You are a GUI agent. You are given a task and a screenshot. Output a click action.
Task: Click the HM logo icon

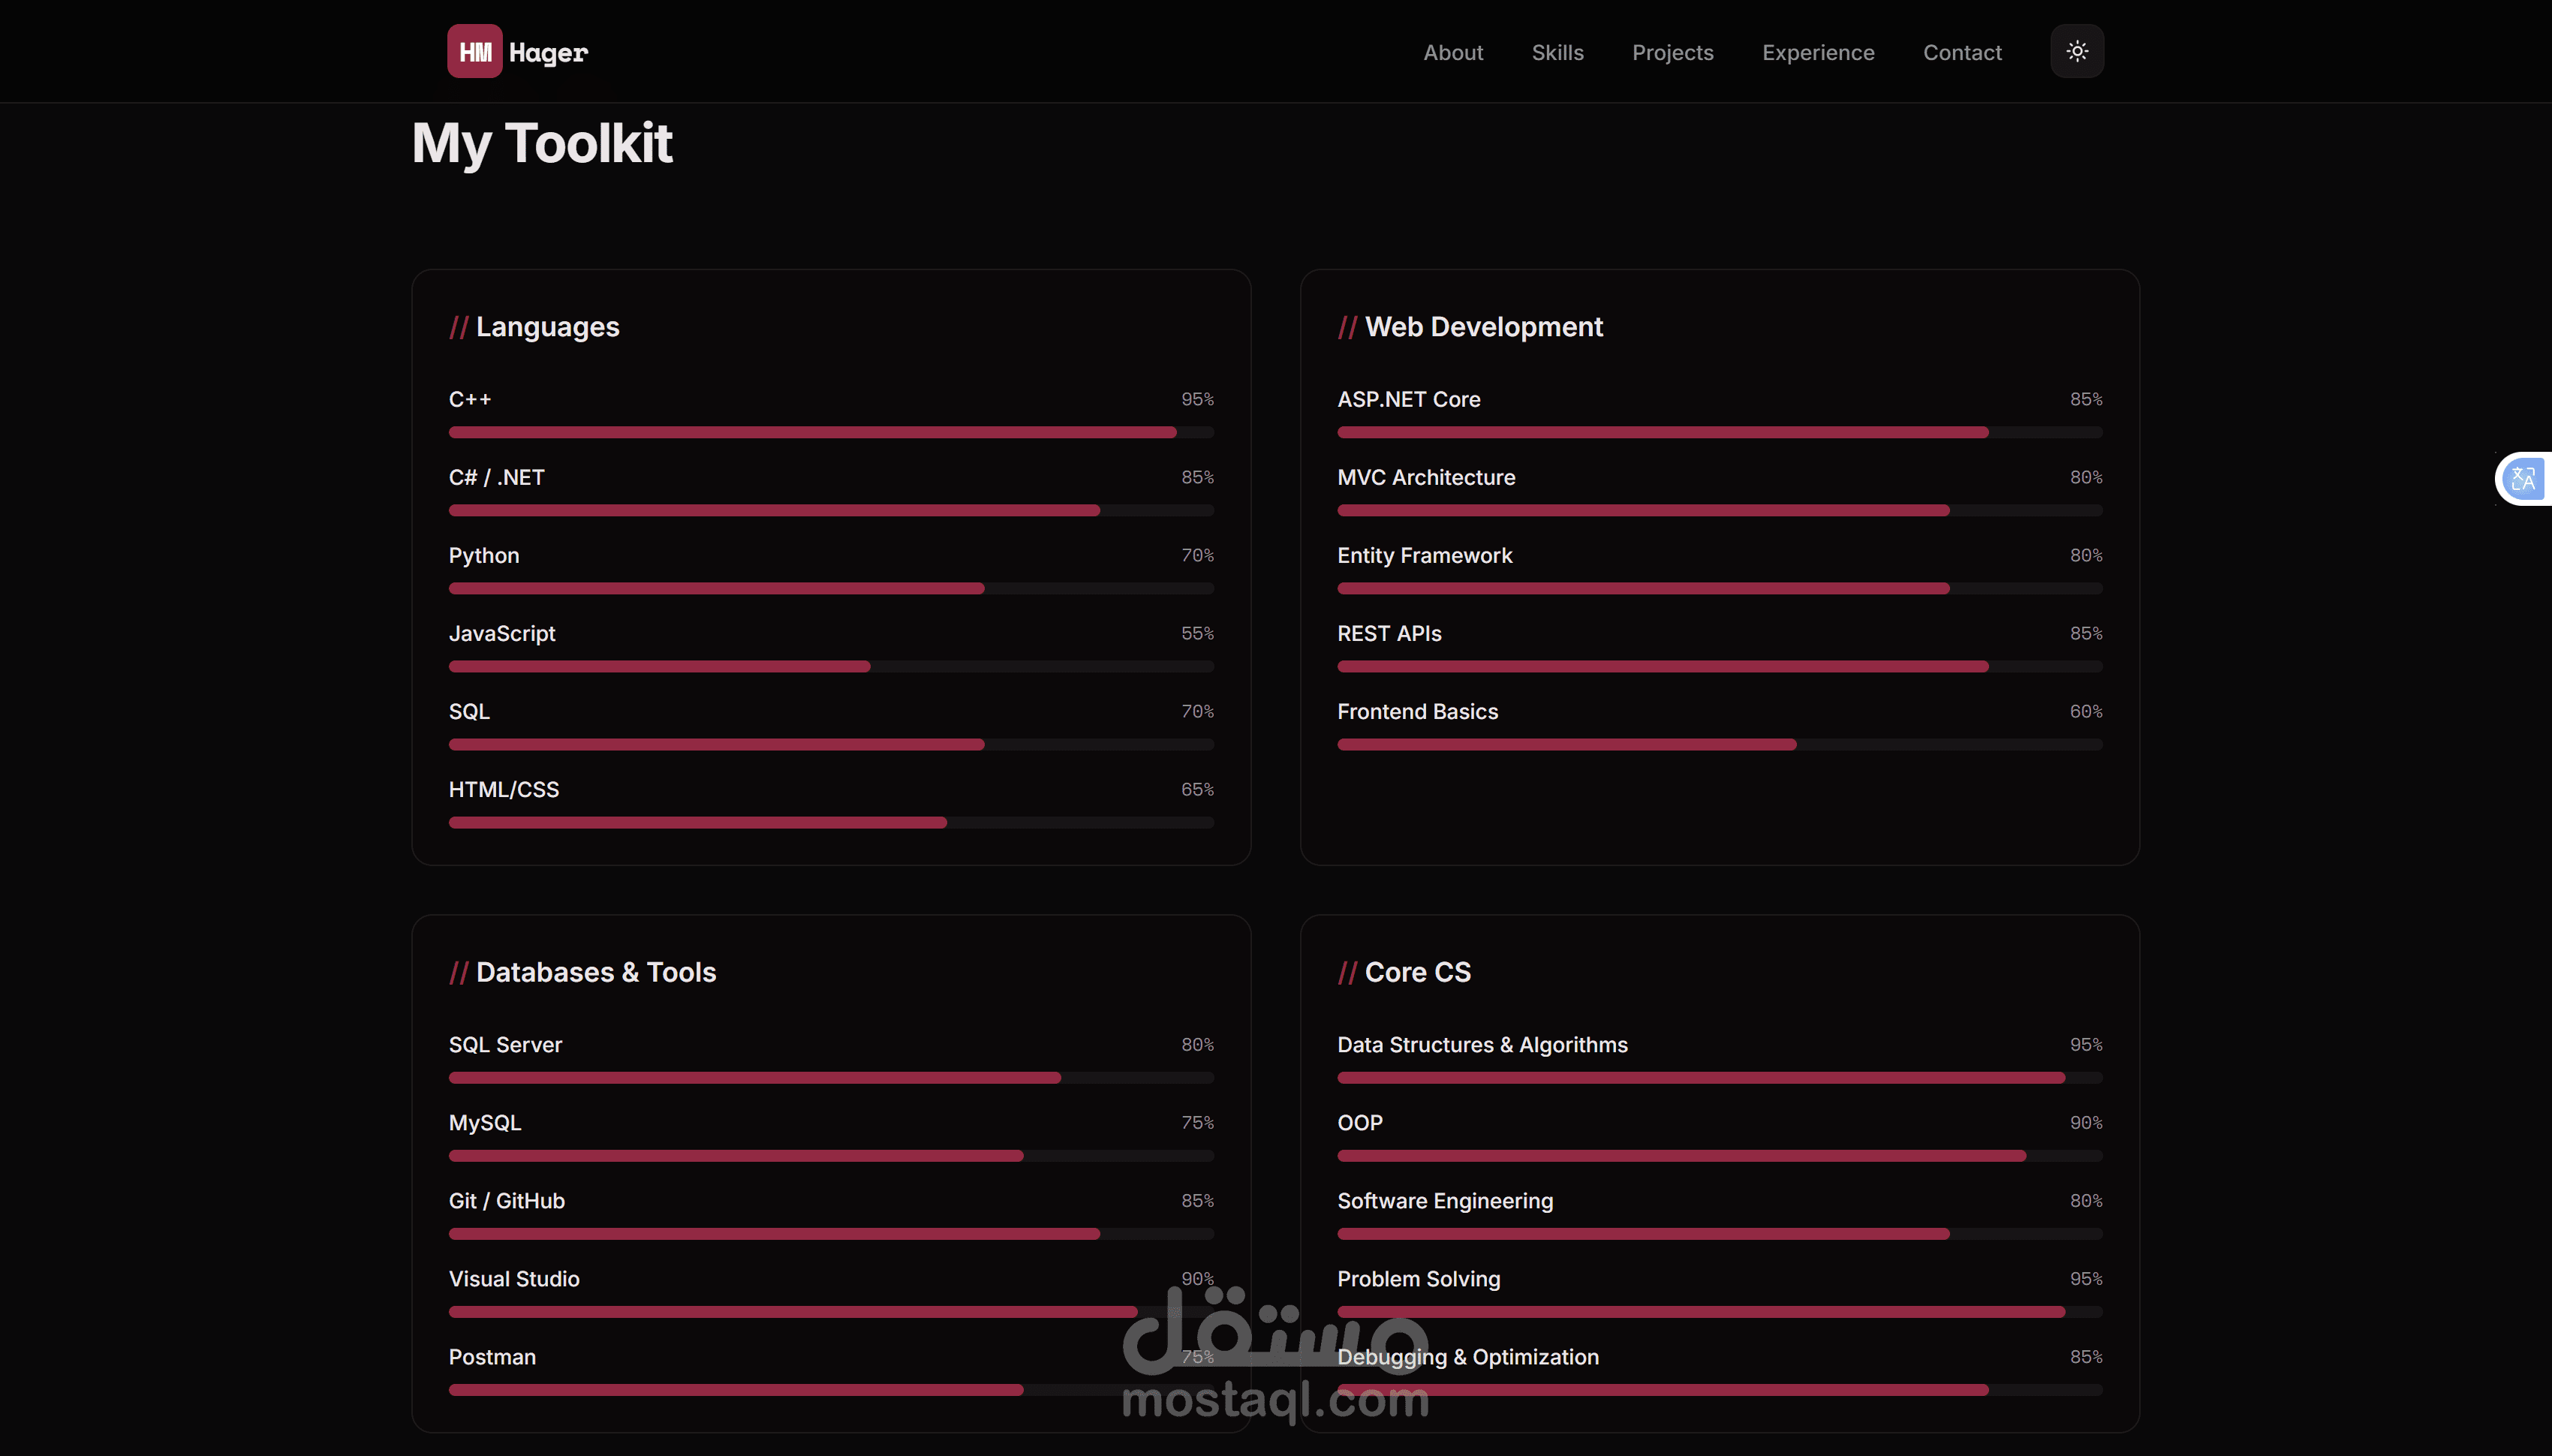[x=474, y=52]
